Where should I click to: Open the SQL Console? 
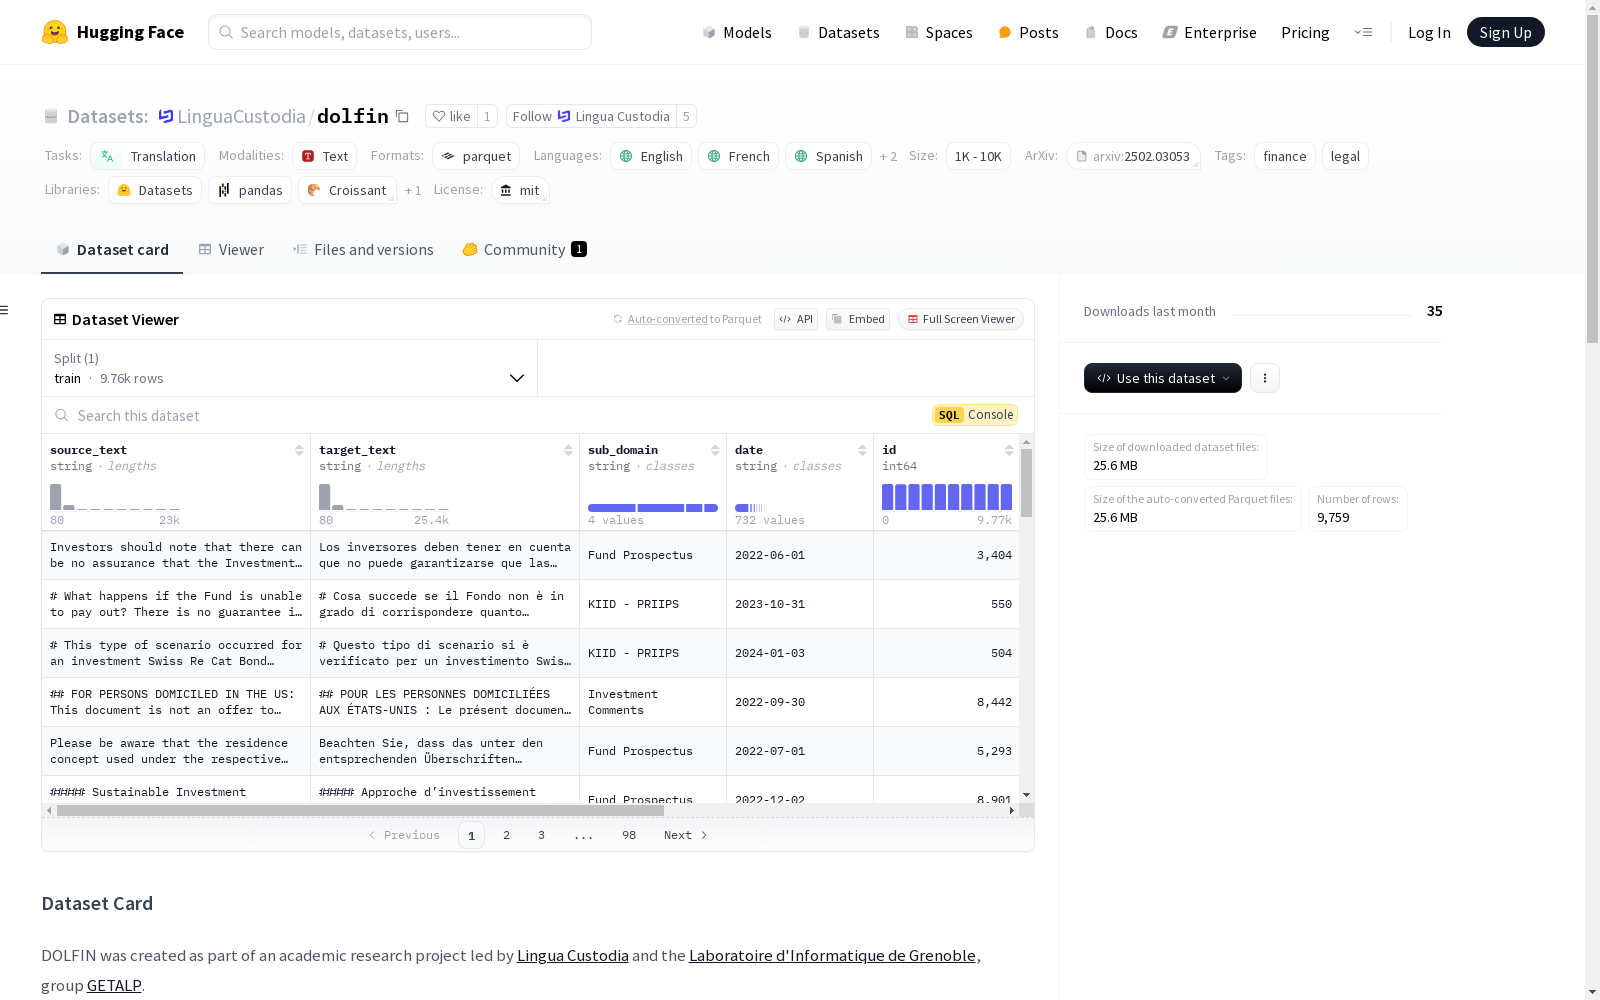pyautogui.click(x=975, y=415)
